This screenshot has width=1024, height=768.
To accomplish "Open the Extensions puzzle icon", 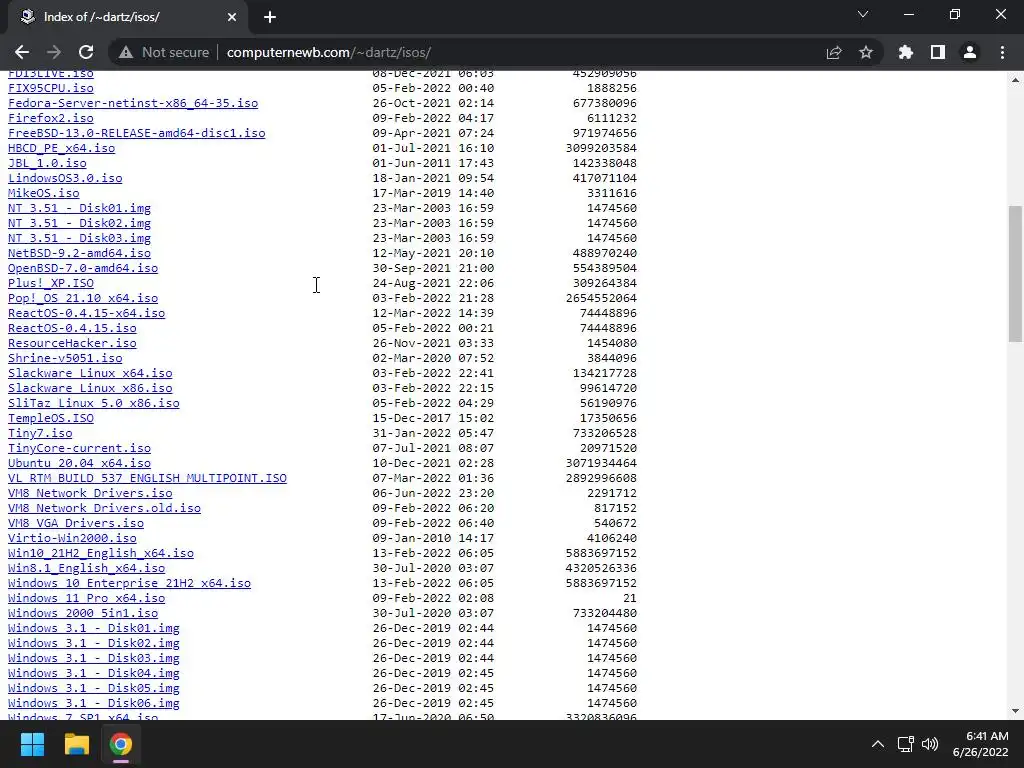I will (905, 52).
